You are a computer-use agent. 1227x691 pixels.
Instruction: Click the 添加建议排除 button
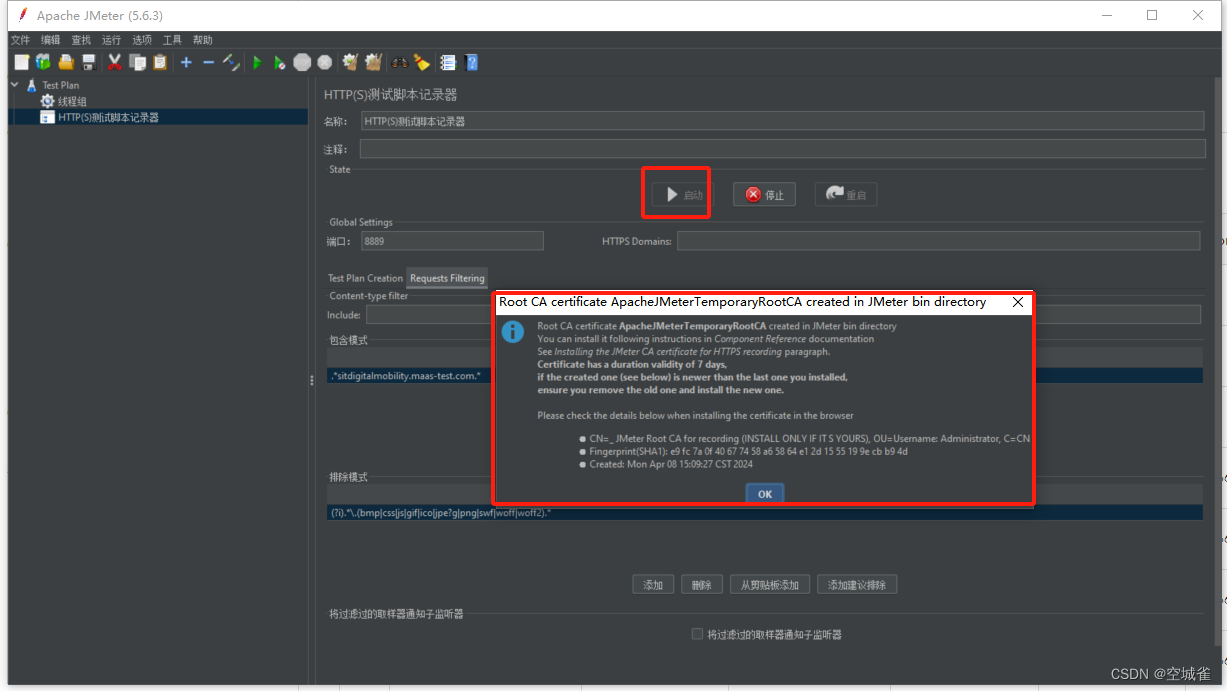(x=857, y=585)
